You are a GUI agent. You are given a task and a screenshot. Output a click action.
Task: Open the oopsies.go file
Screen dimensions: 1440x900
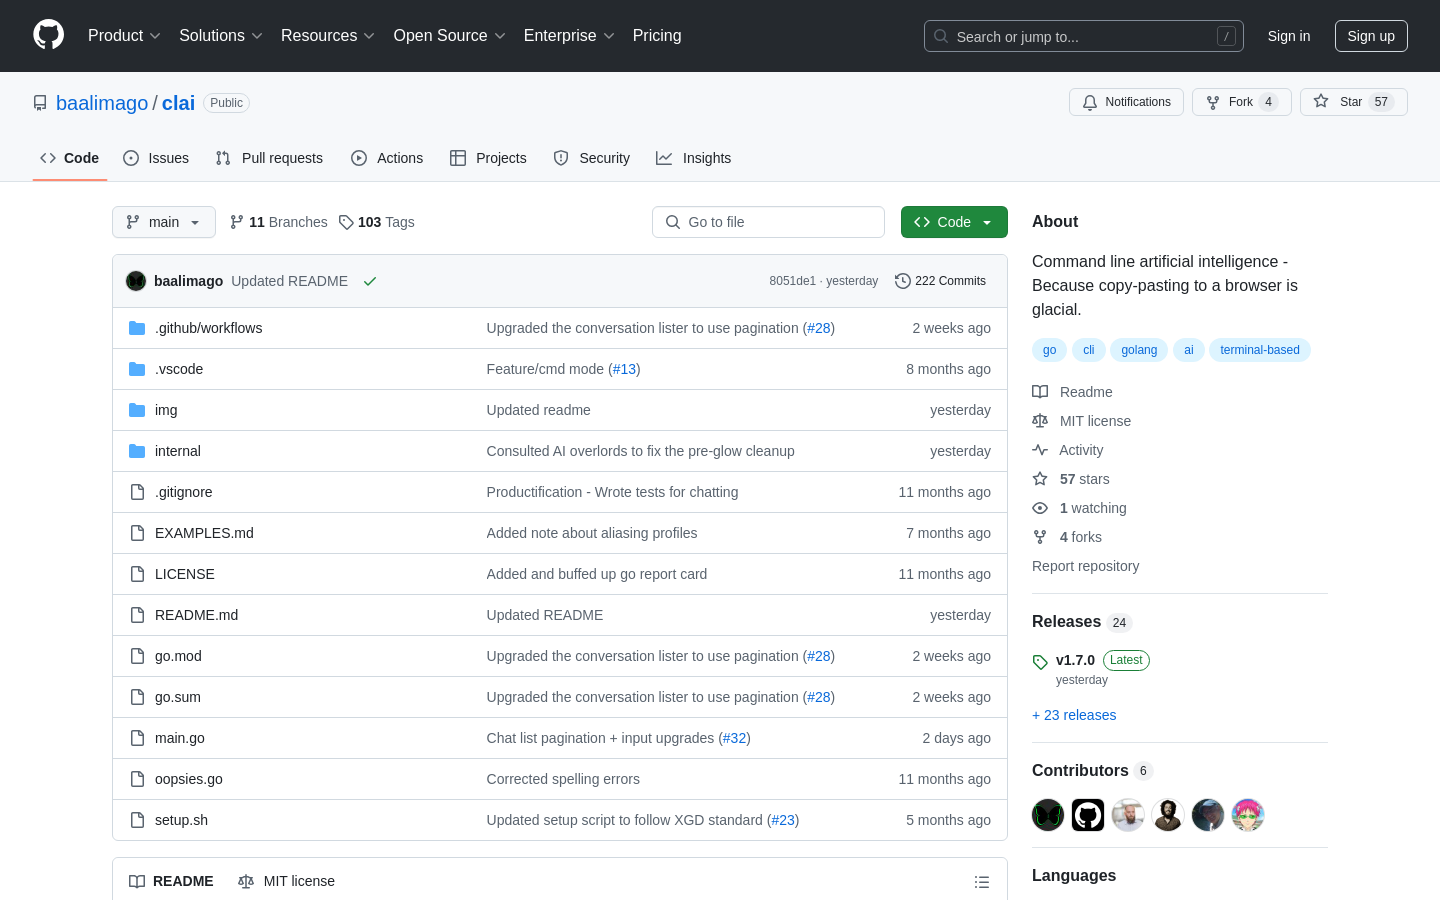tap(189, 779)
